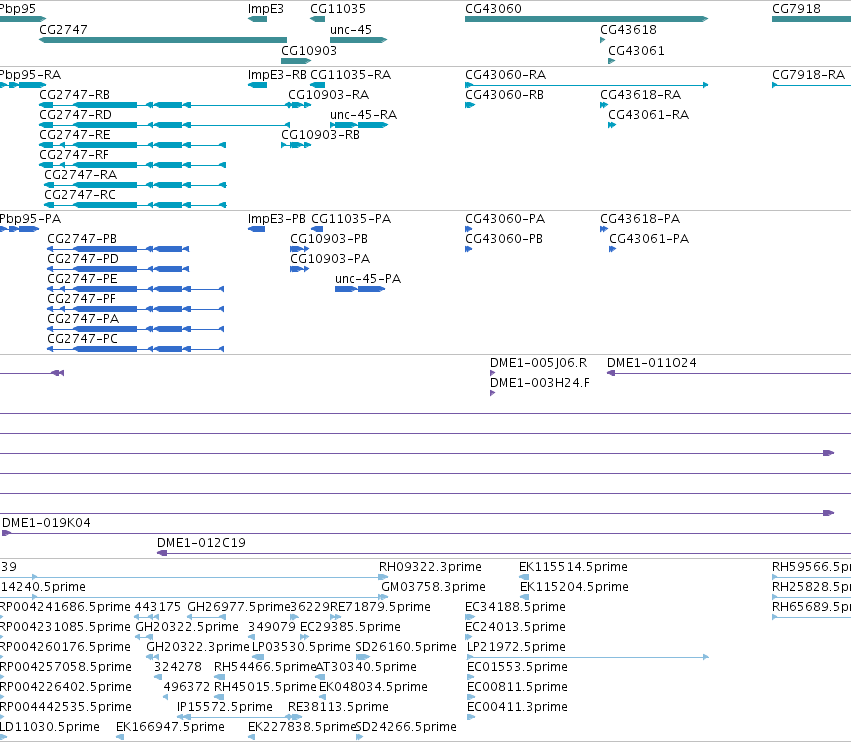This screenshot has height=742, width=851.
Task: Click the CG7918 gene label
Action: [x=796, y=9]
